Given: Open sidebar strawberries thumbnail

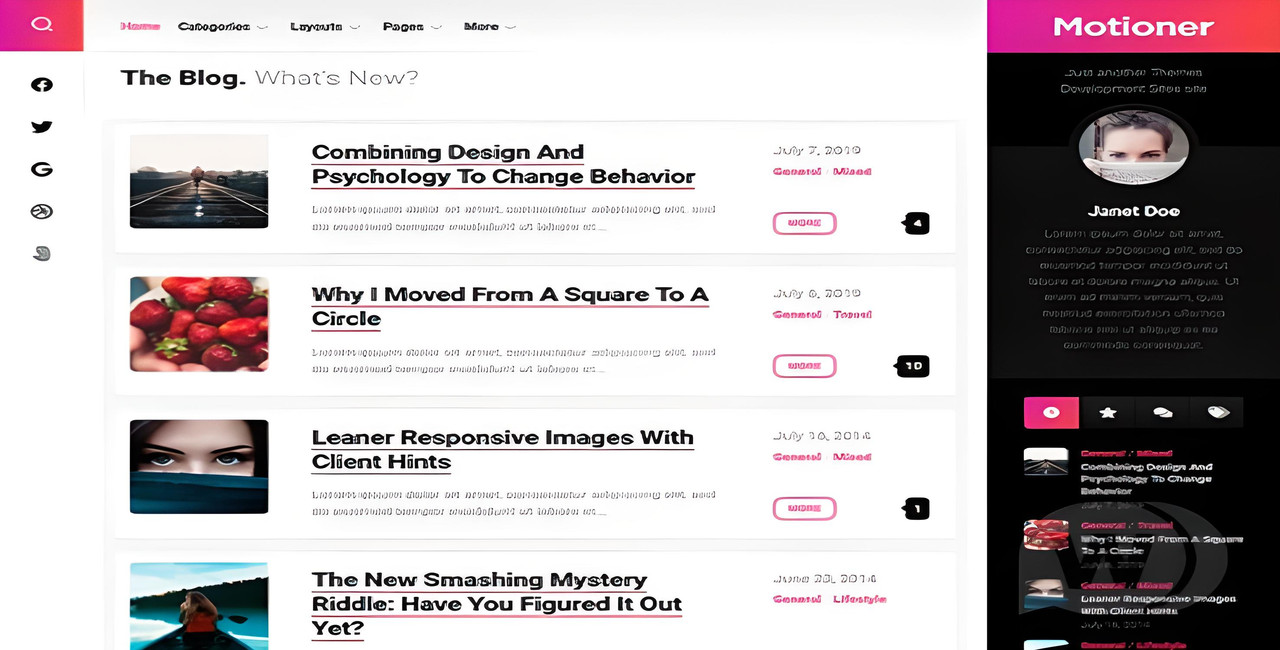Looking at the screenshot, I should coord(1046,535).
